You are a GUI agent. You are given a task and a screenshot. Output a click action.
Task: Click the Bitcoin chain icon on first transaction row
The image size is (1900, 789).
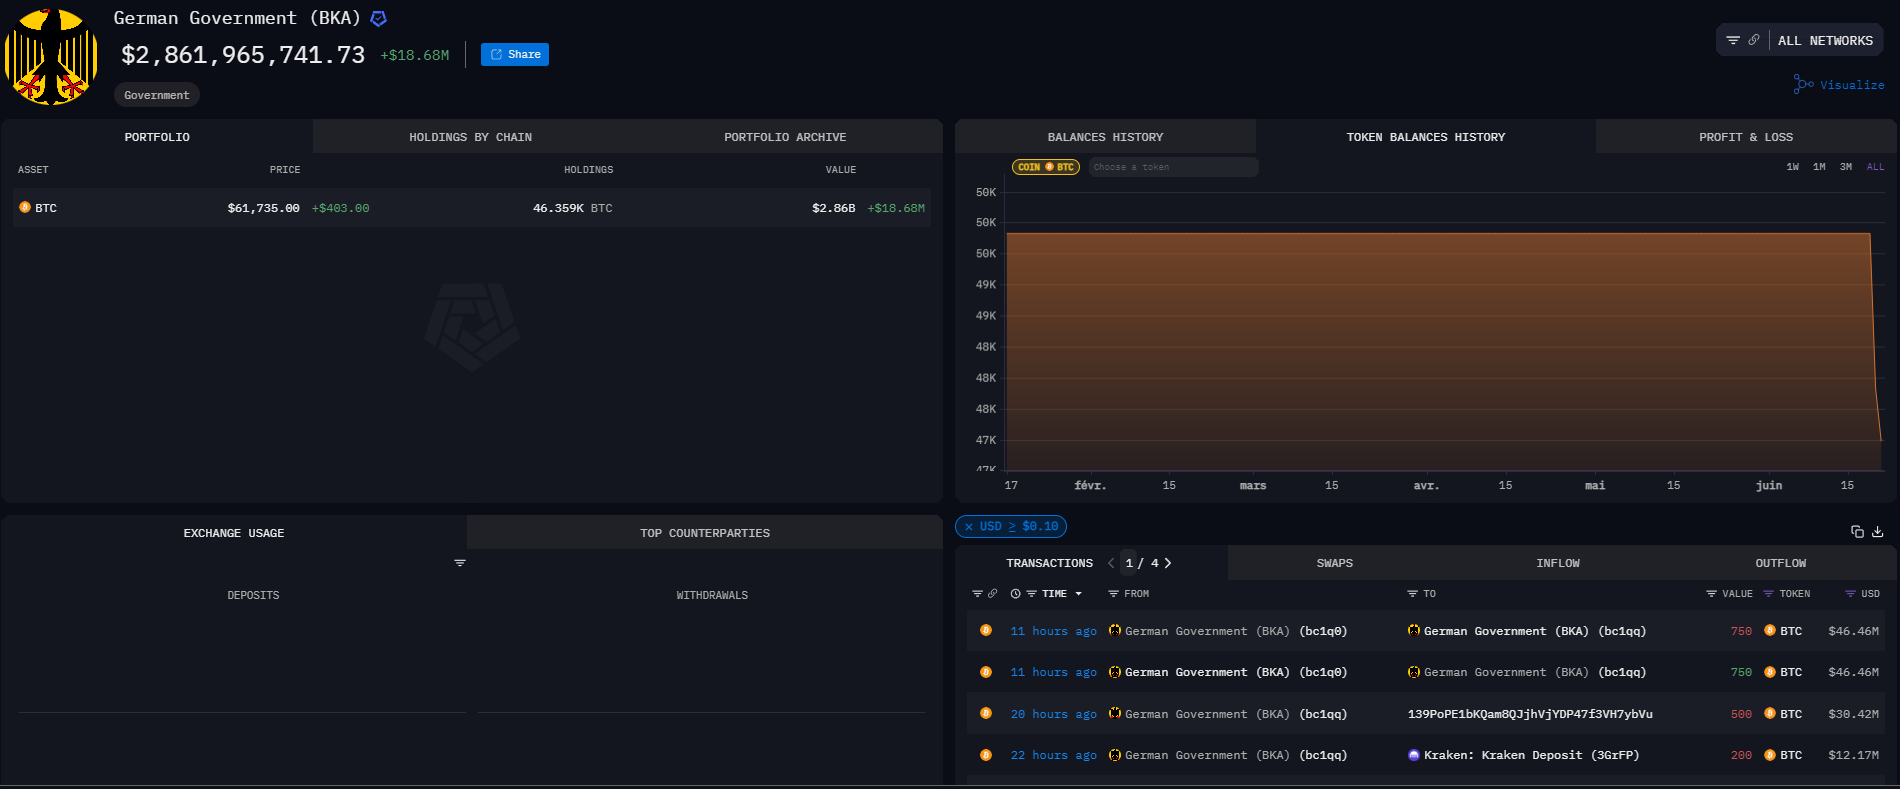click(x=986, y=630)
